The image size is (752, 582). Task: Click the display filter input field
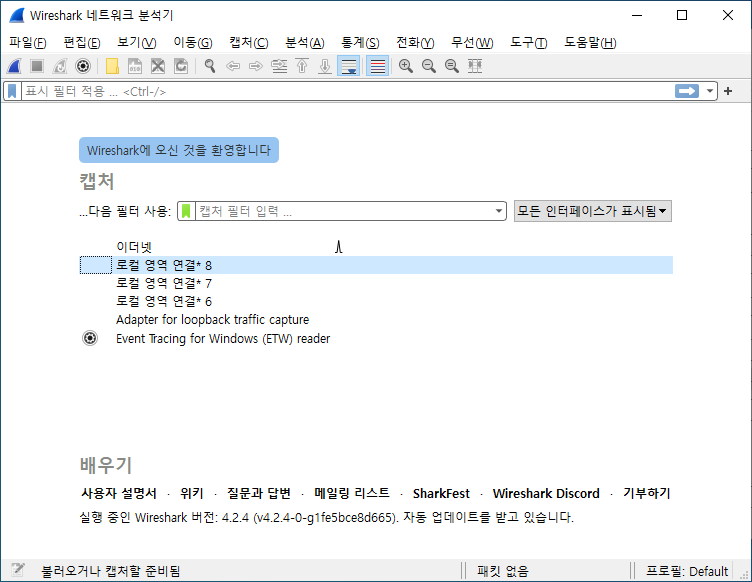pyautogui.click(x=348, y=91)
